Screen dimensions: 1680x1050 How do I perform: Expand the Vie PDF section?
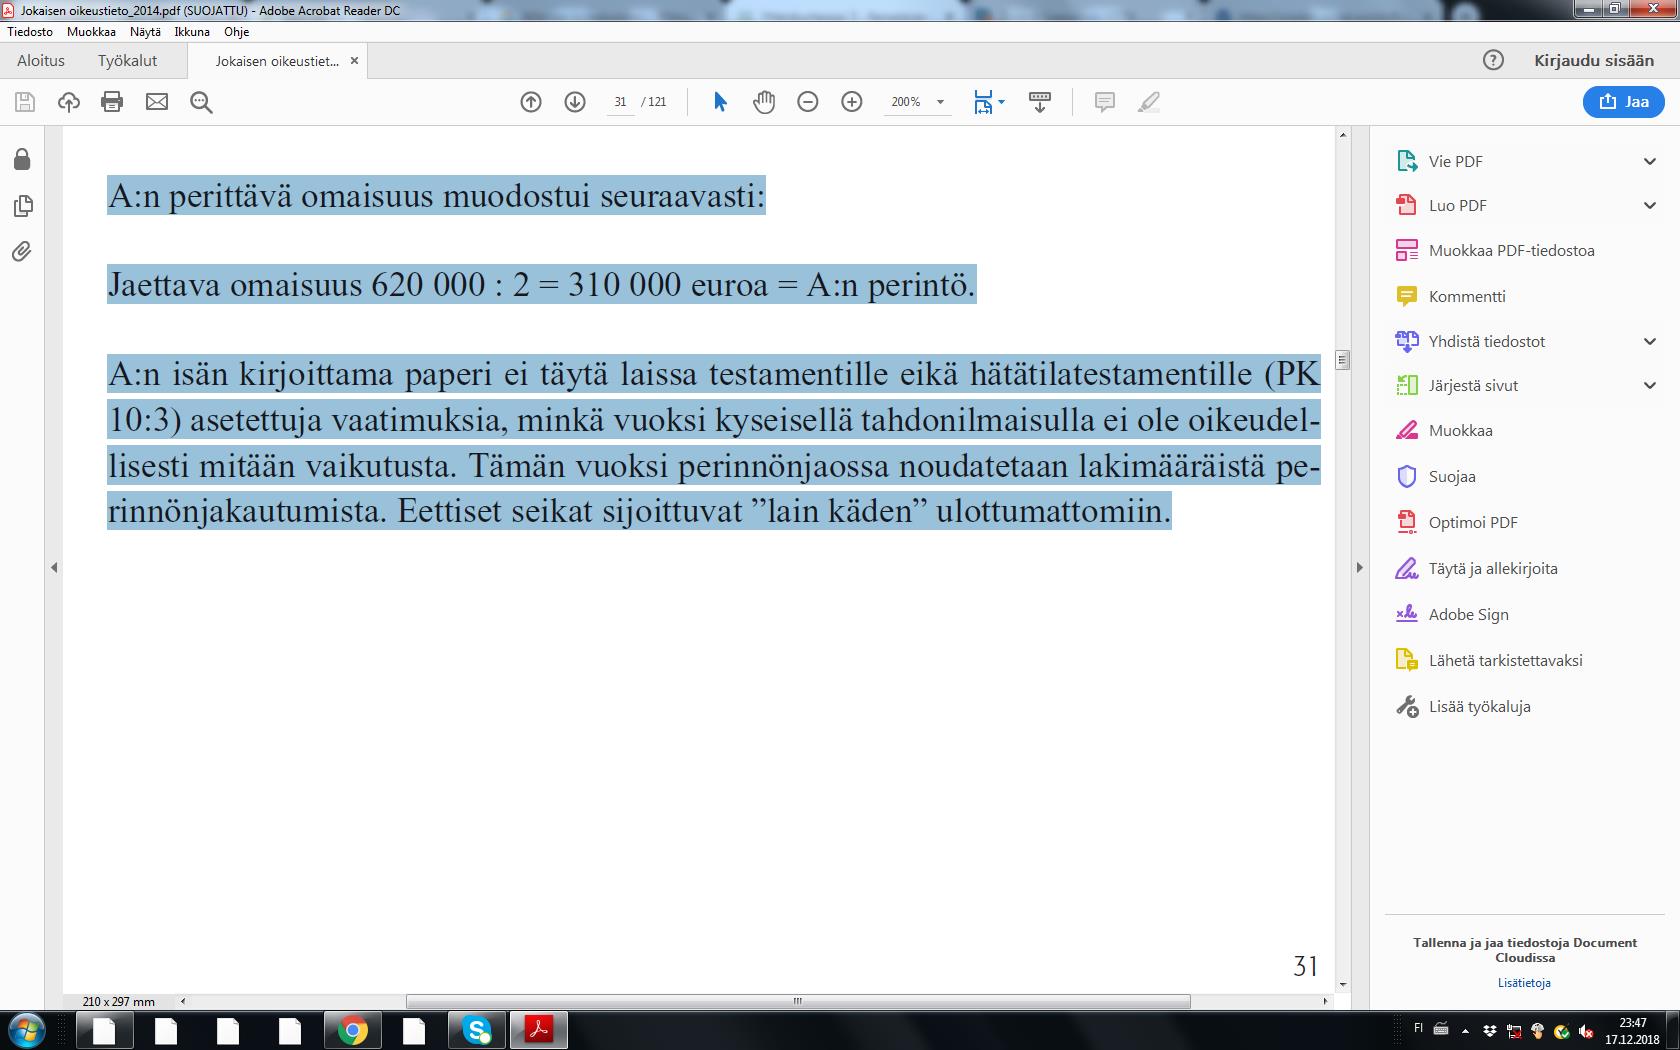(1649, 161)
